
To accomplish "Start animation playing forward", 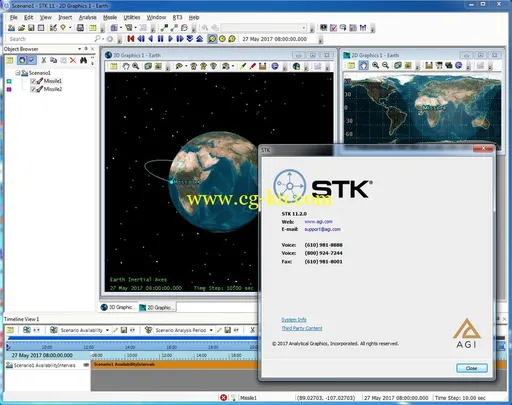I will (170, 39).
